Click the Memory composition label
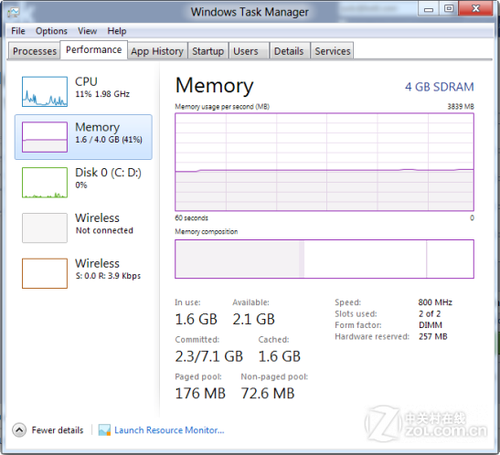 point(206,231)
